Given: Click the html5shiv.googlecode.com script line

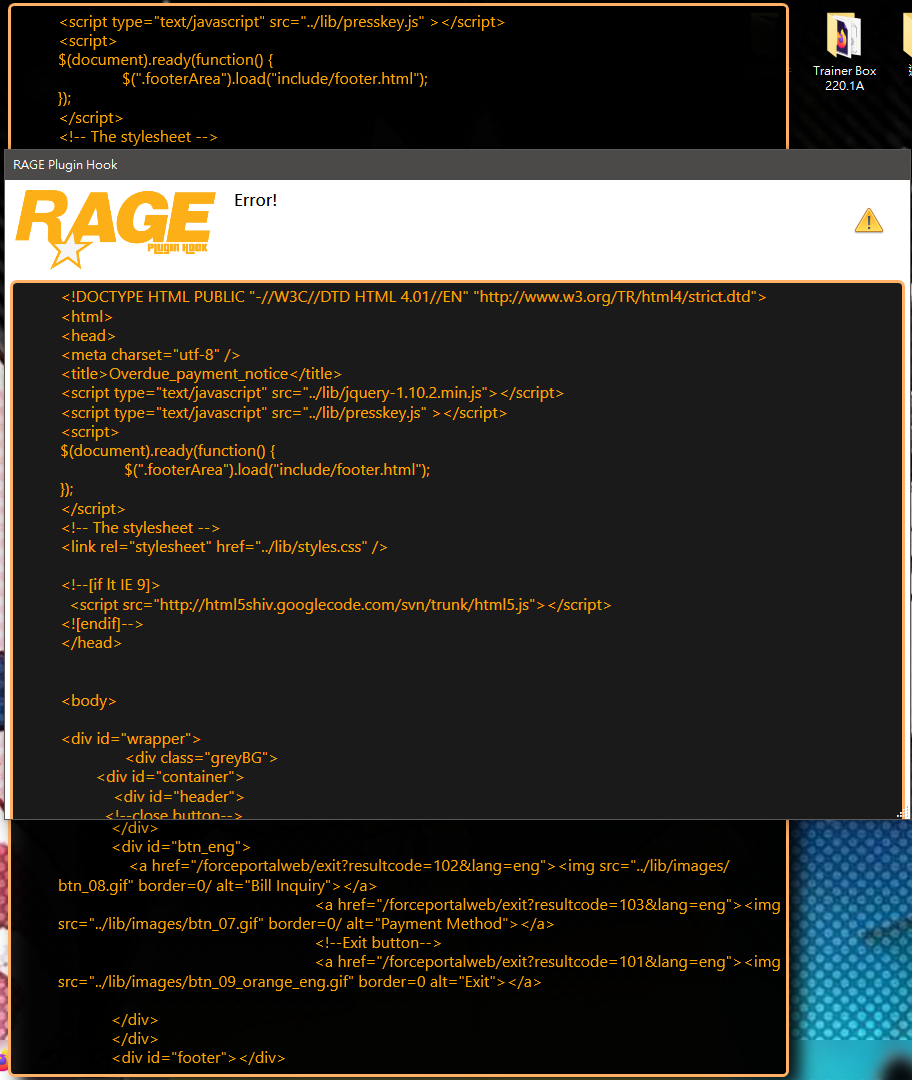Looking at the screenshot, I should [x=340, y=605].
